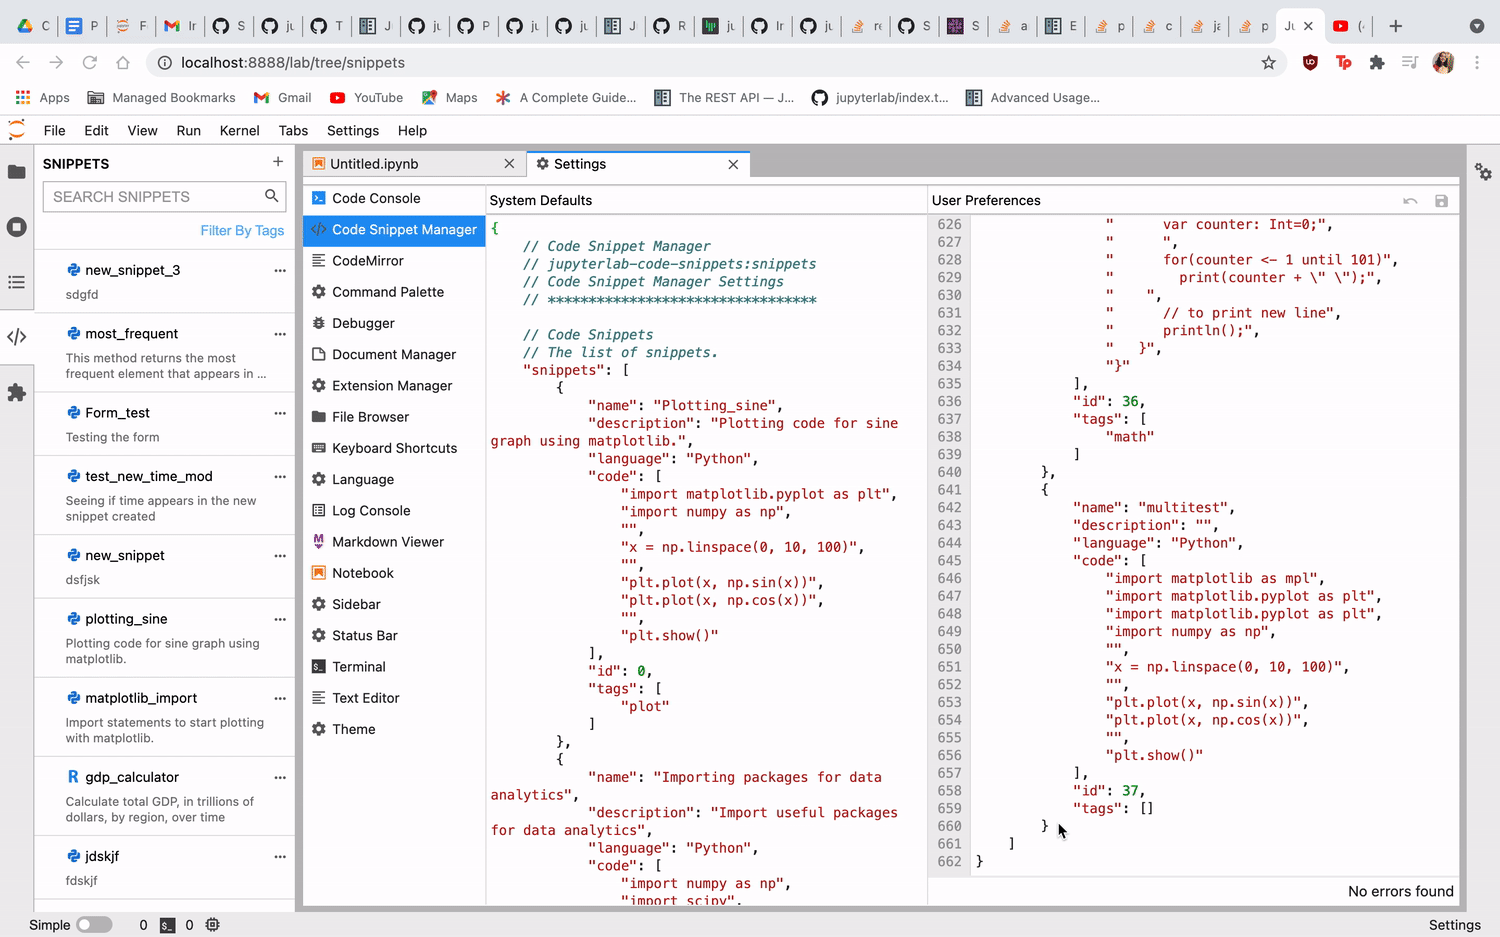Open the browser tab search dropdown
Viewport: 1500px width, 937px height.
point(1477,26)
